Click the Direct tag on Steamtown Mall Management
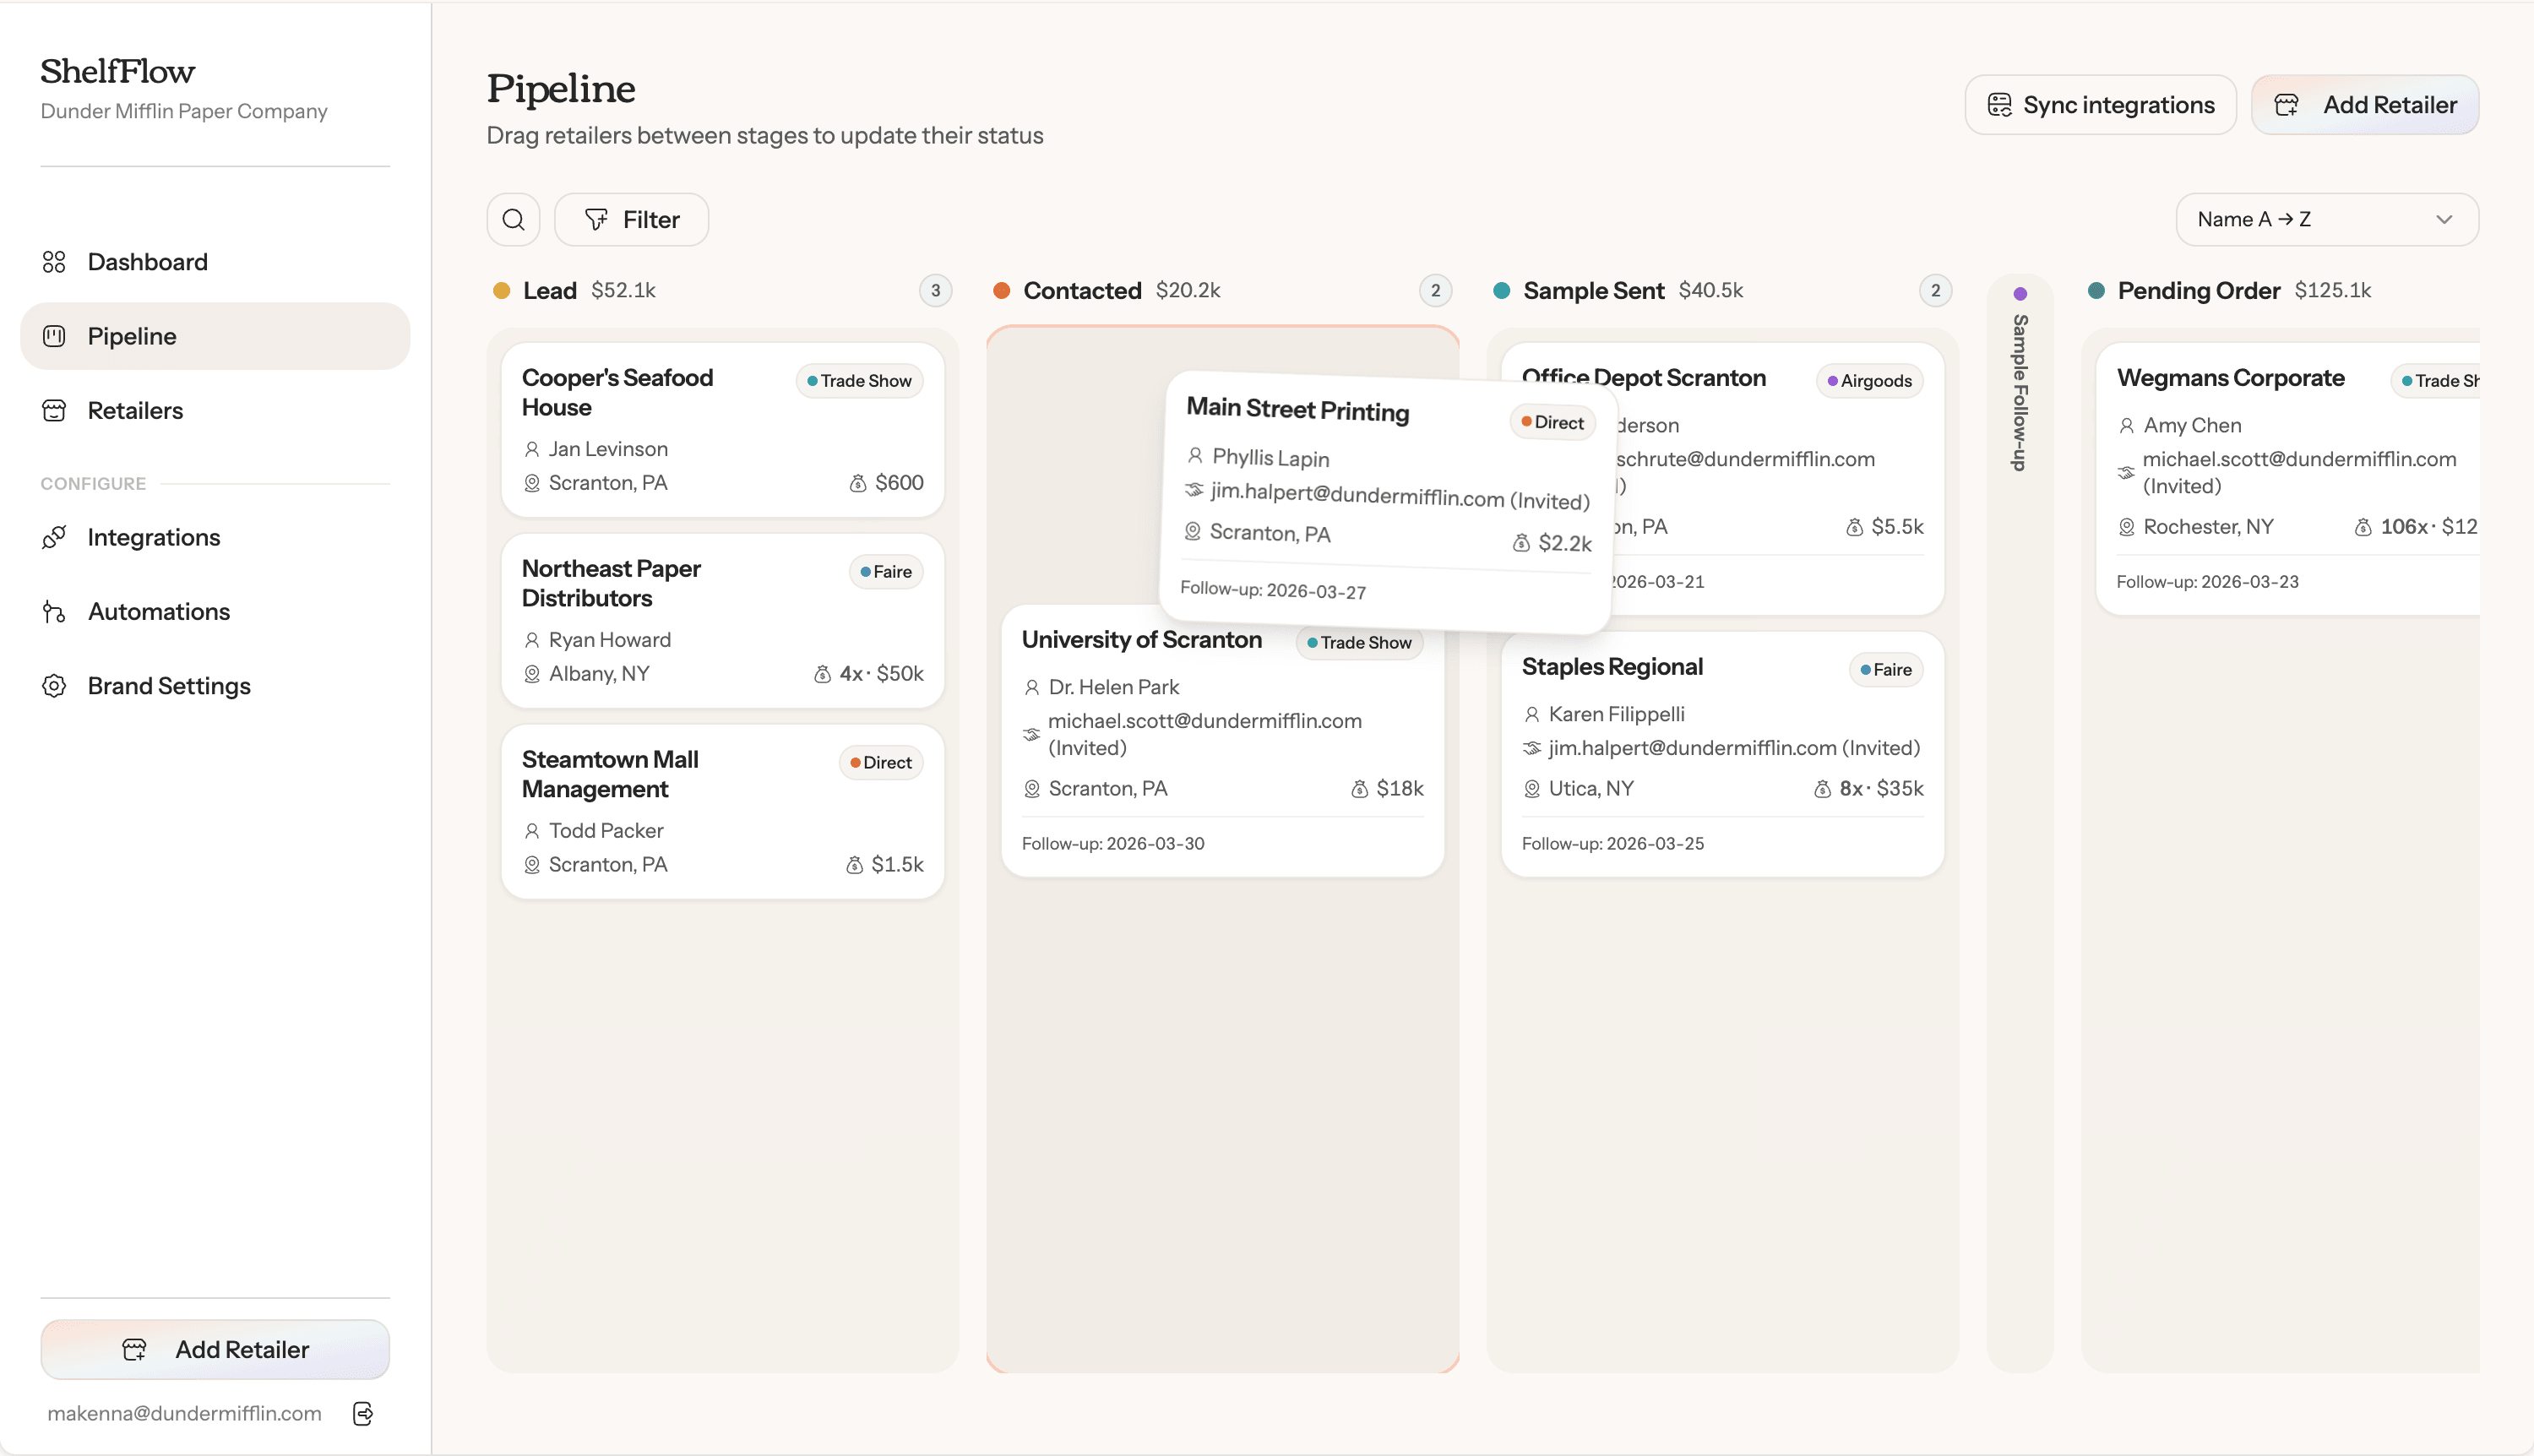Image resolution: width=2534 pixels, height=1456 pixels. [881, 763]
